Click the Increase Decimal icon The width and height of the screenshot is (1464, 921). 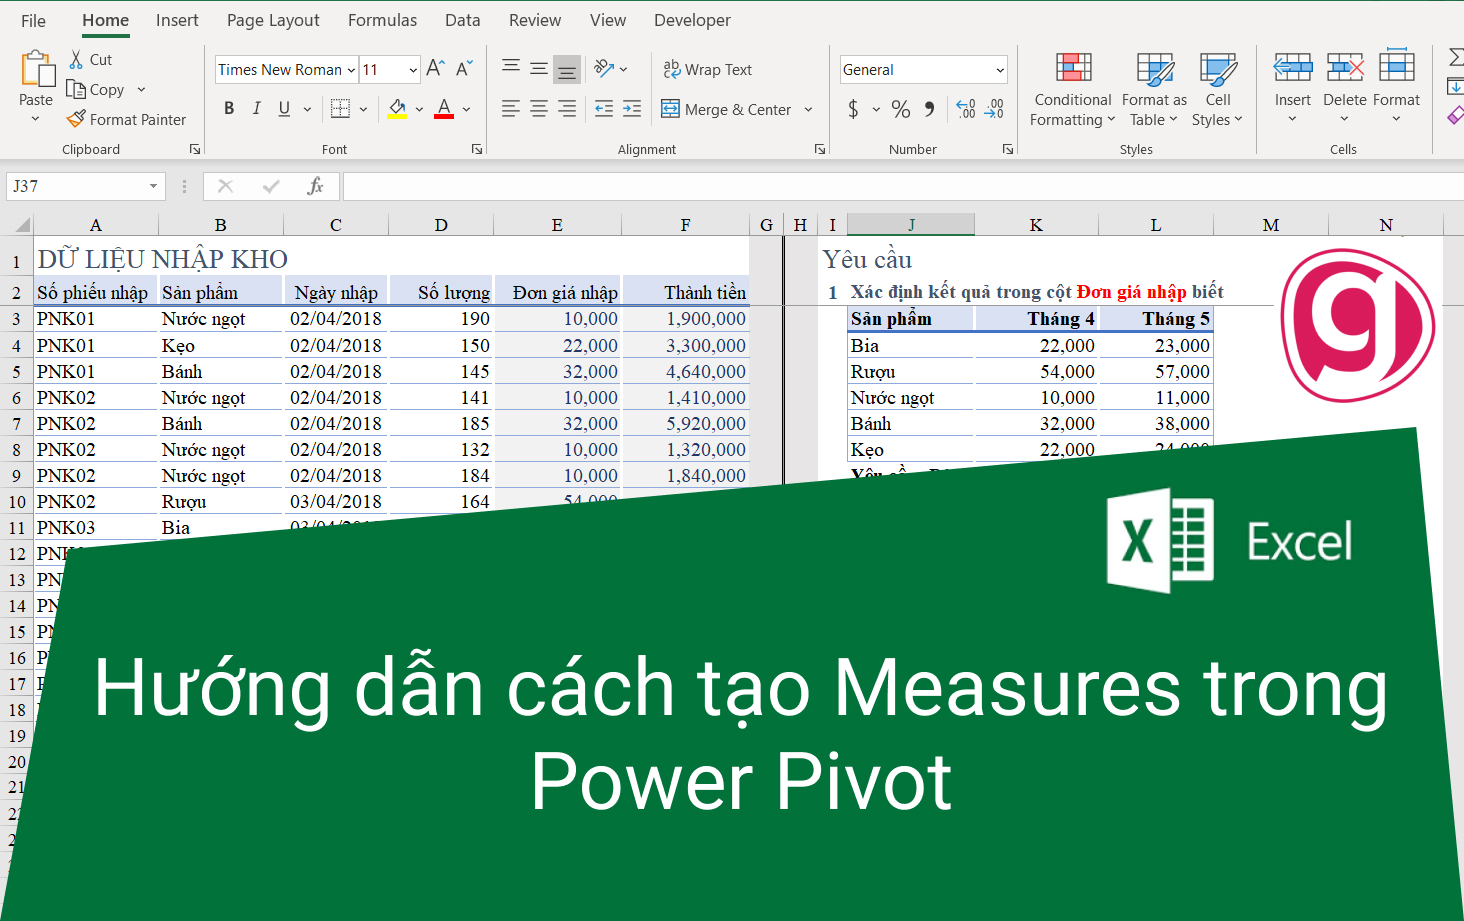click(x=966, y=109)
